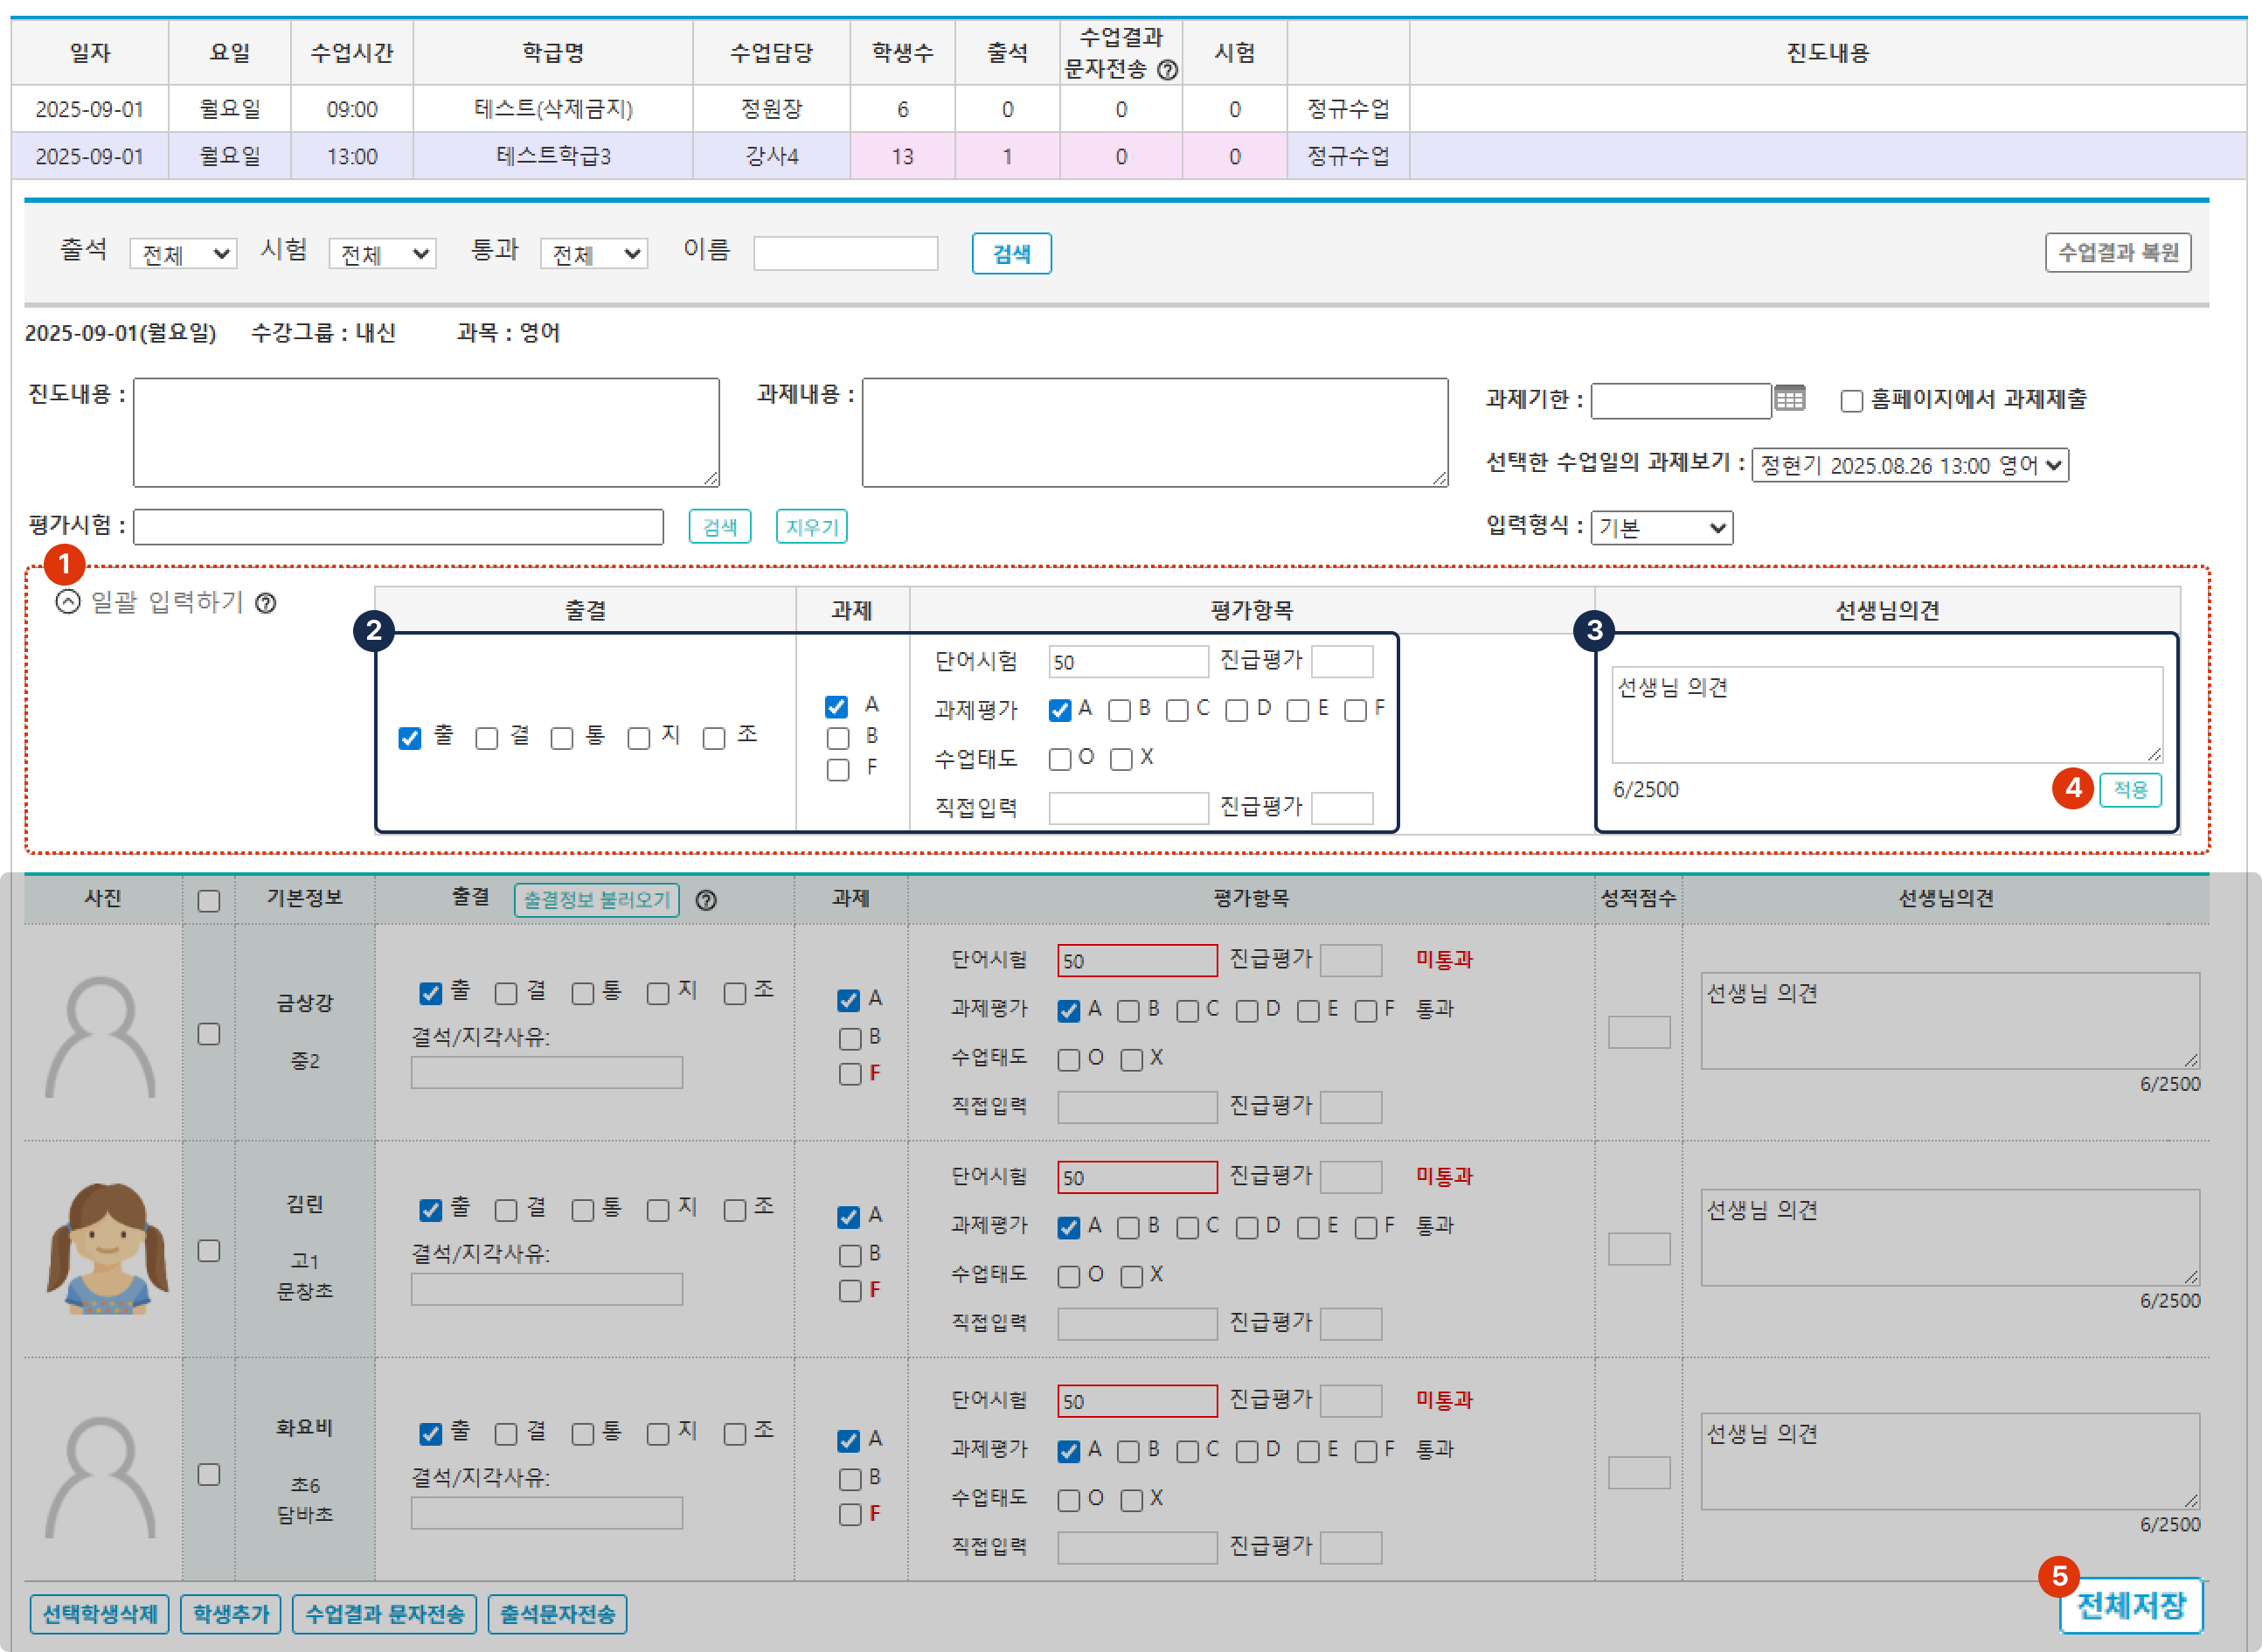Open 선택한 수업일의 과제보기 dropdown
The image size is (2262, 1652).
(x=1909, y=465)
